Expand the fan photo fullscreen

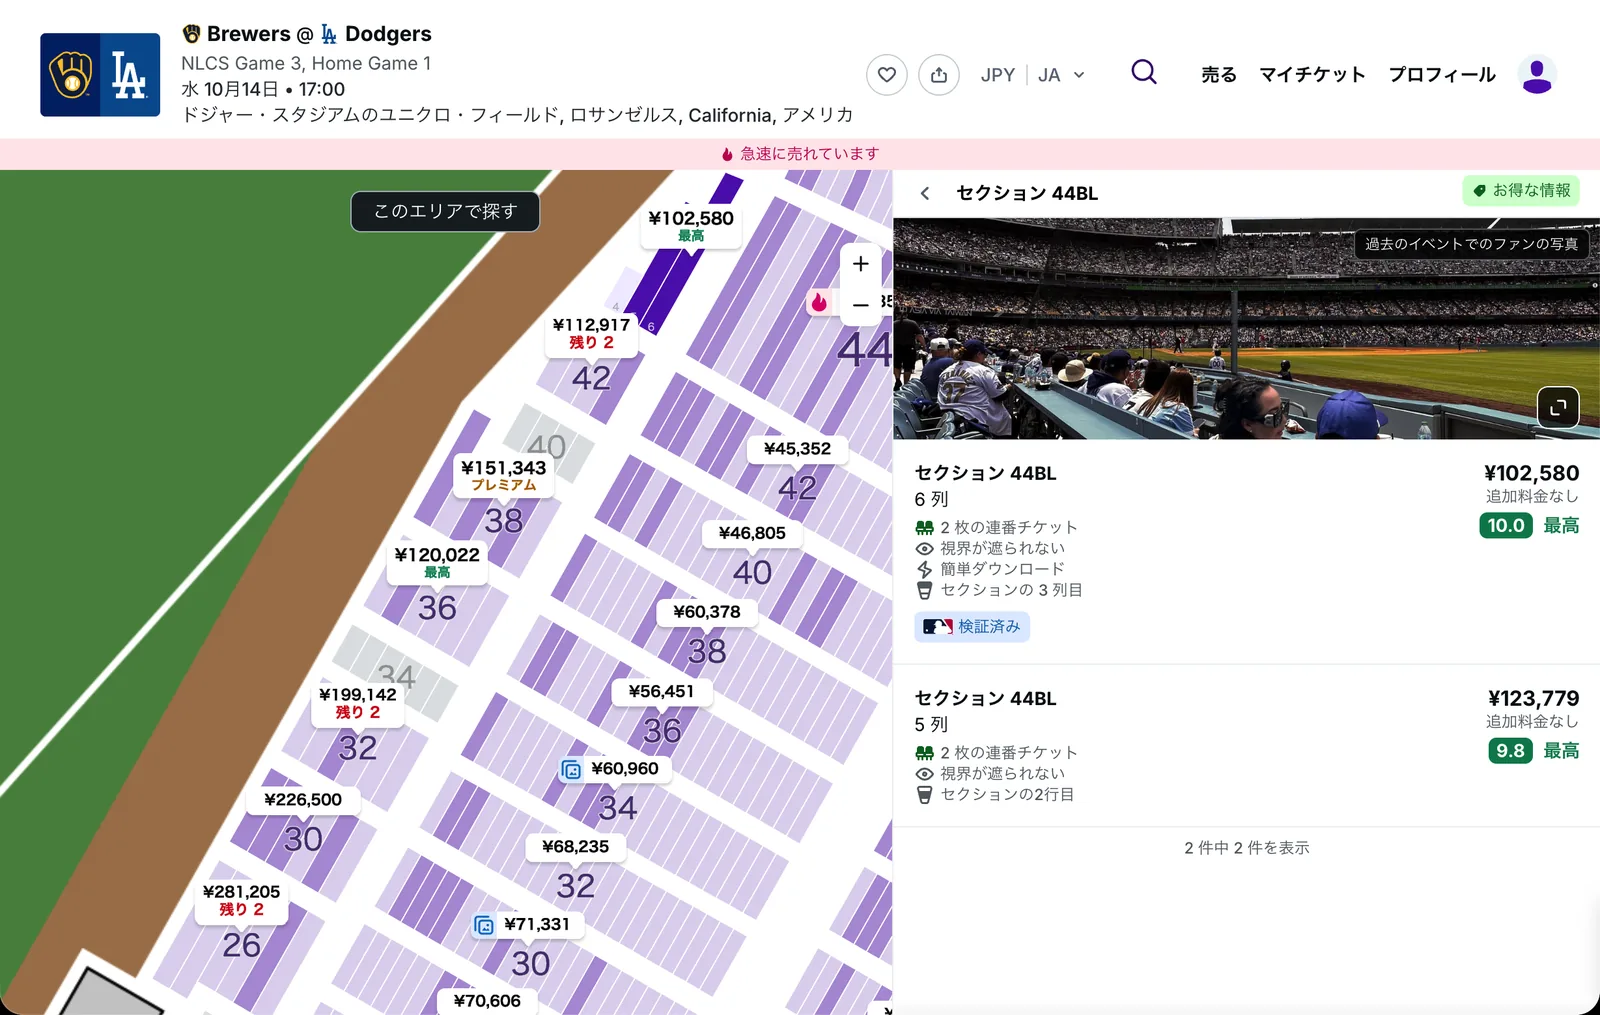coord(1558,407)
